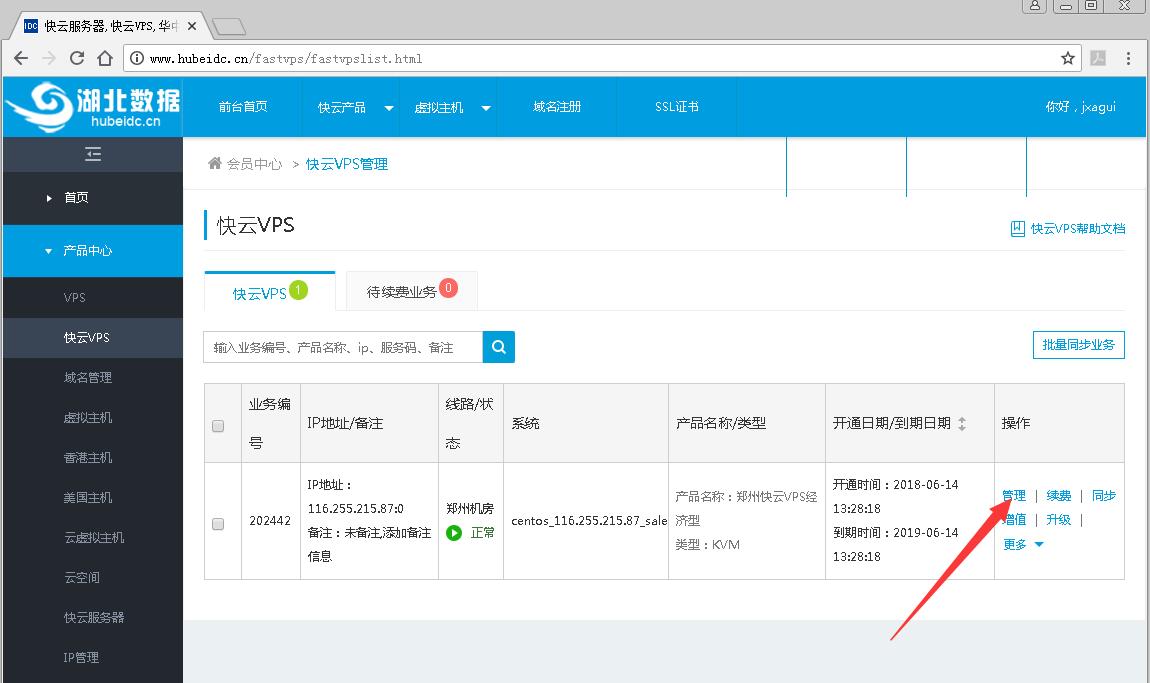Image resolution: width=1150 pixels, height=683 pixels.
Task: Click 增值 in the operations column
Action: 1014,519
